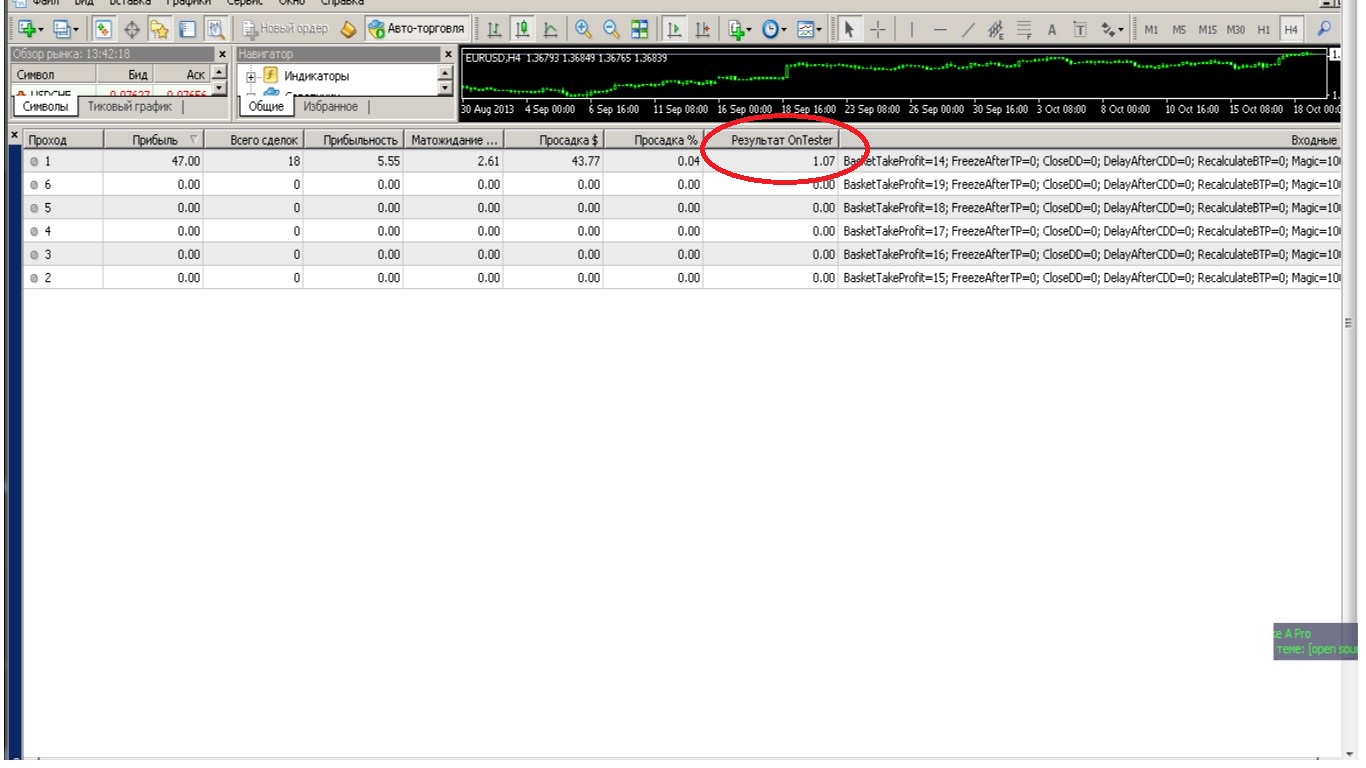The height and width of the screenshot is (768, 1366).
Task: Expand the Индикаторы tree node
Action: pos(252,76)
